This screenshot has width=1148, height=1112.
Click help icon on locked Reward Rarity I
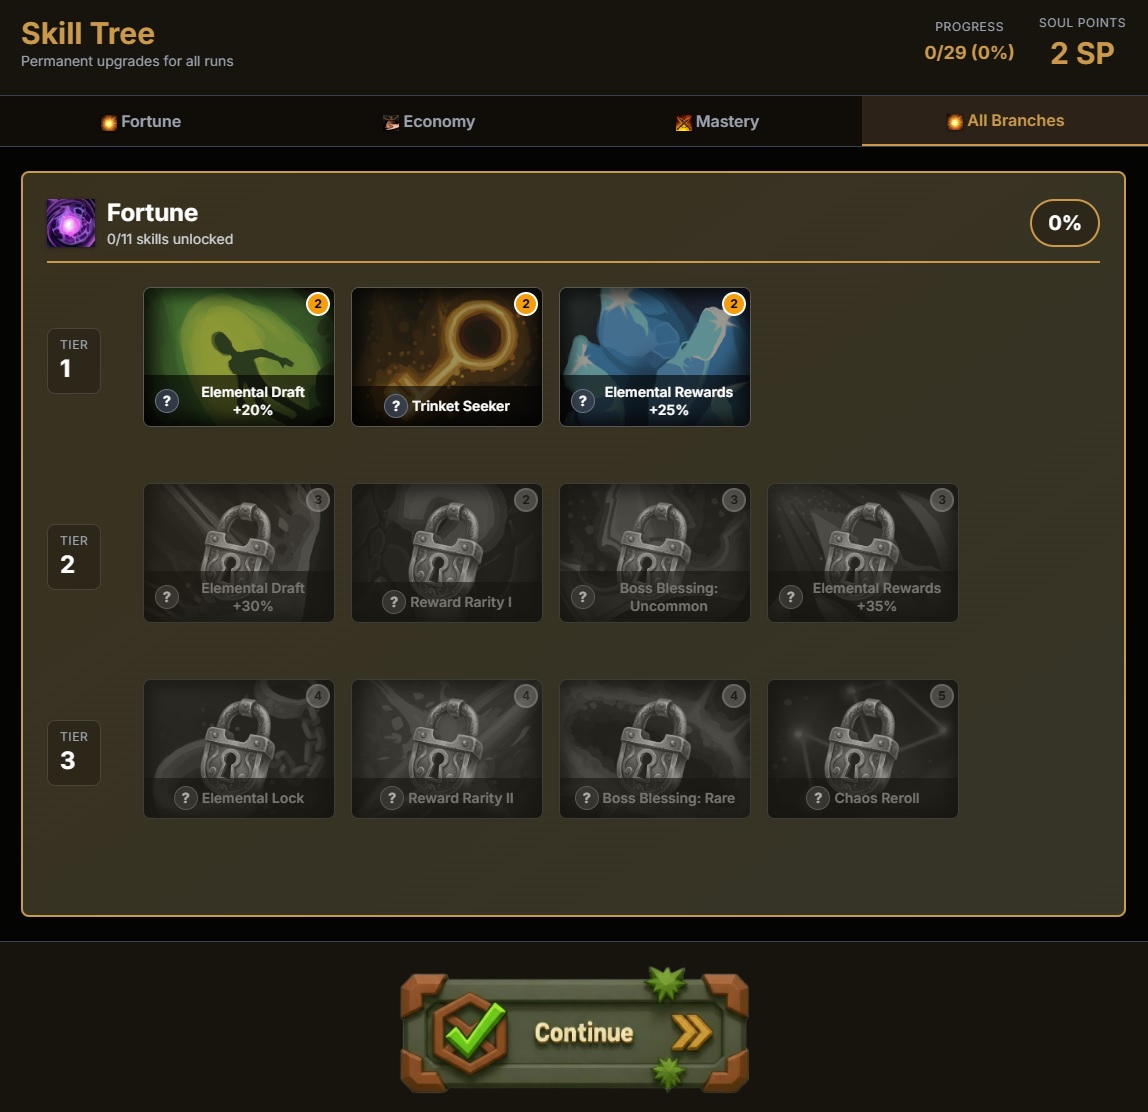coord(394,602)
